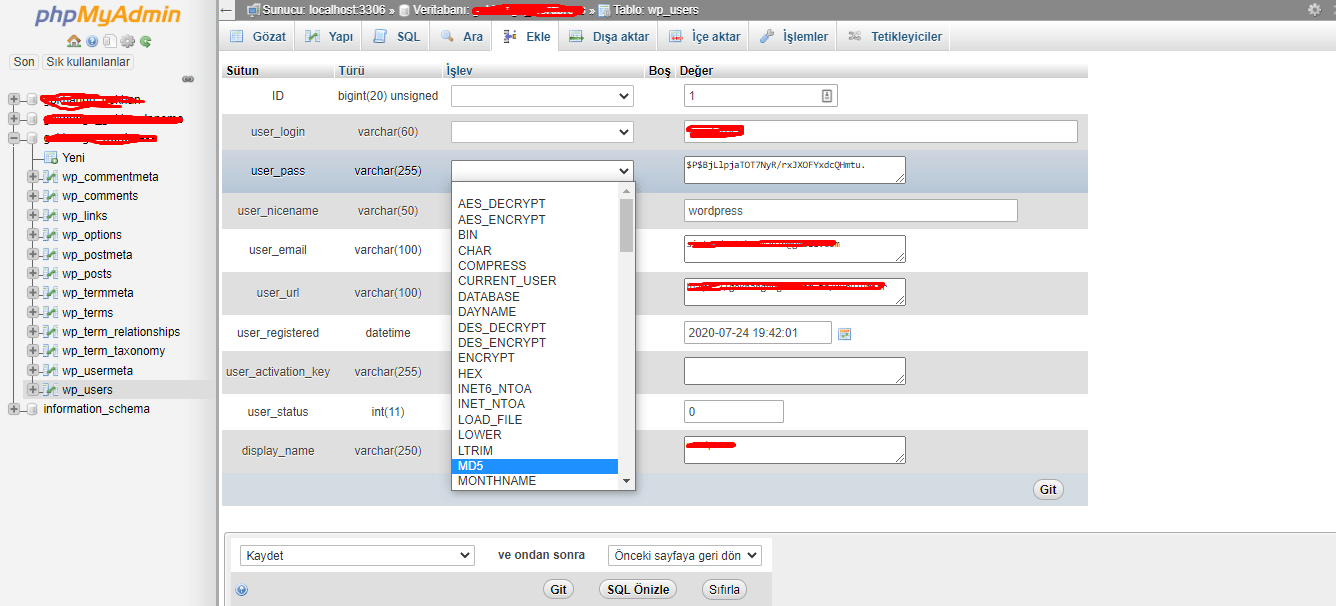Click the user_registered date field

pyautogui.click(x=758, y=333)
